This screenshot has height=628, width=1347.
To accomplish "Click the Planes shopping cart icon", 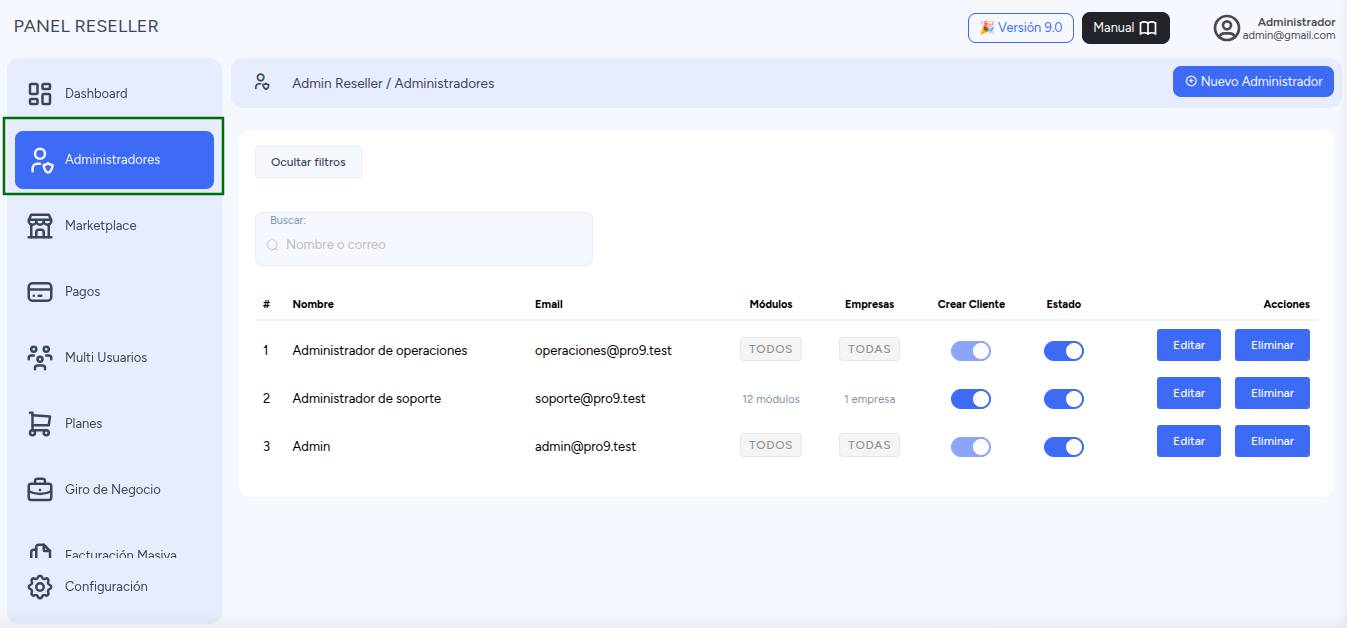I will pyautogui.click(x=40, y=424).
